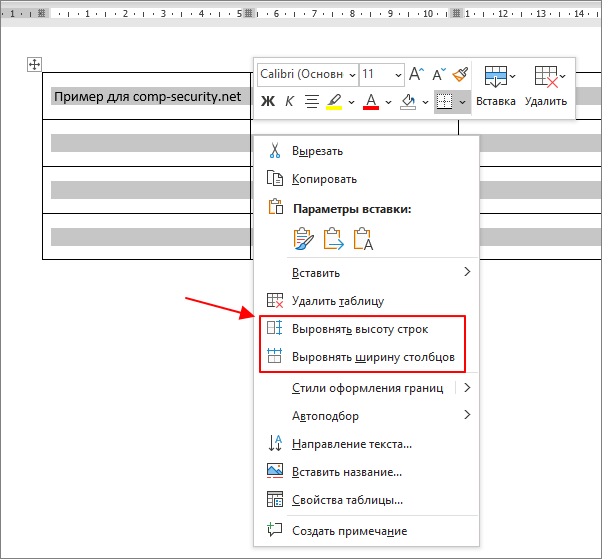Viewport: 602px width, 559px height.
Task: Click the table move handle icon
Action: click(x=34, y=64)
